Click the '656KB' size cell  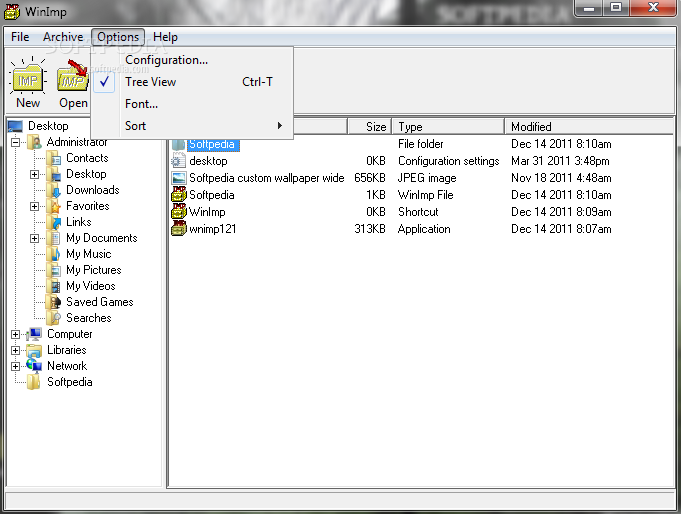click(370, 178)
